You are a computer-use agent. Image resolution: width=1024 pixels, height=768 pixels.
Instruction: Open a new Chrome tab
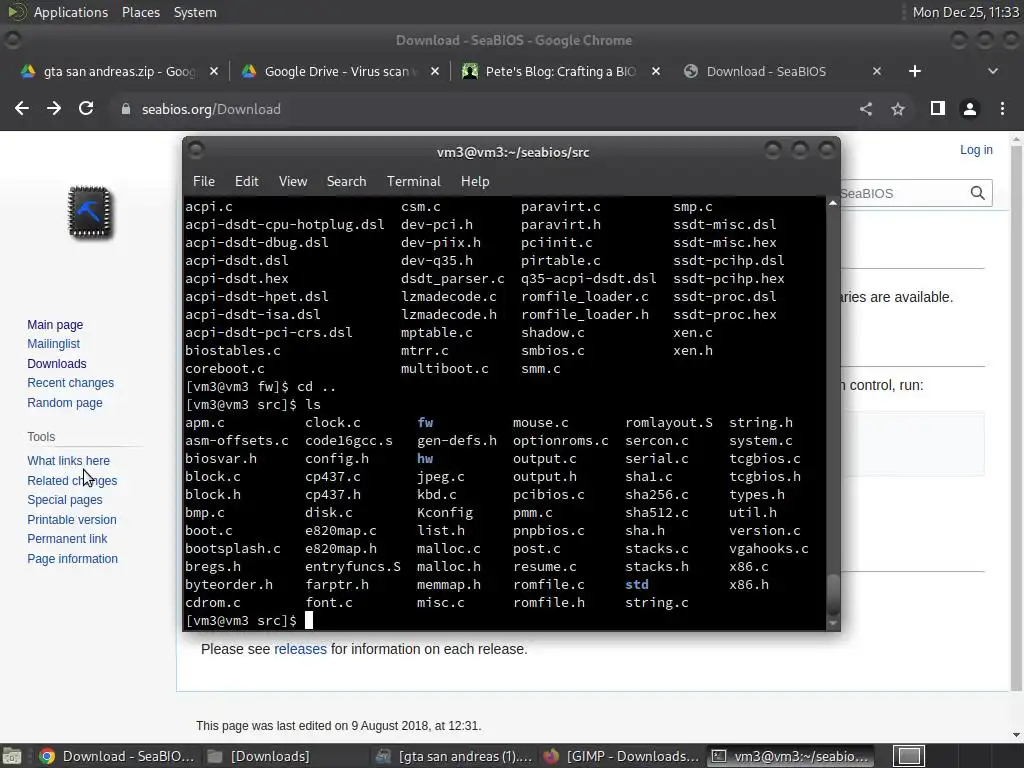coord(914,71)
